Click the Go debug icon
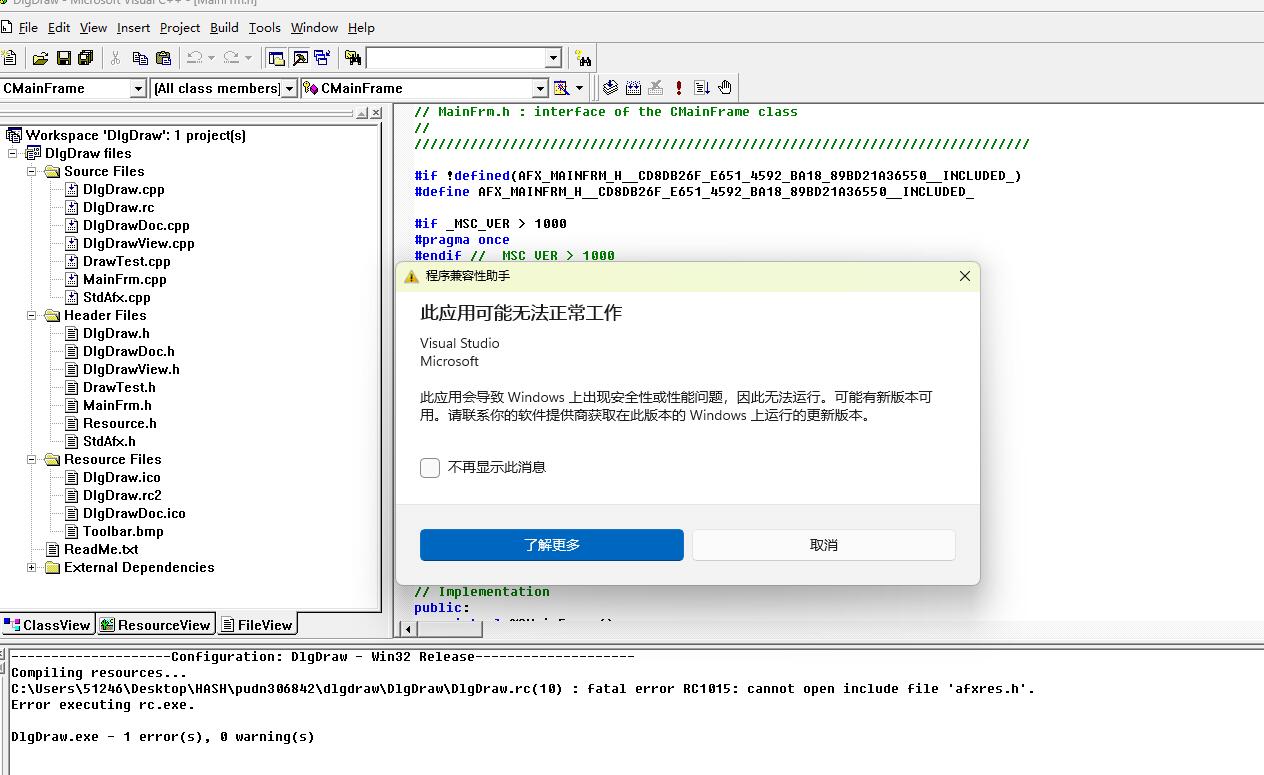The width and height of the screenshot is (1264, 775). 702,88
